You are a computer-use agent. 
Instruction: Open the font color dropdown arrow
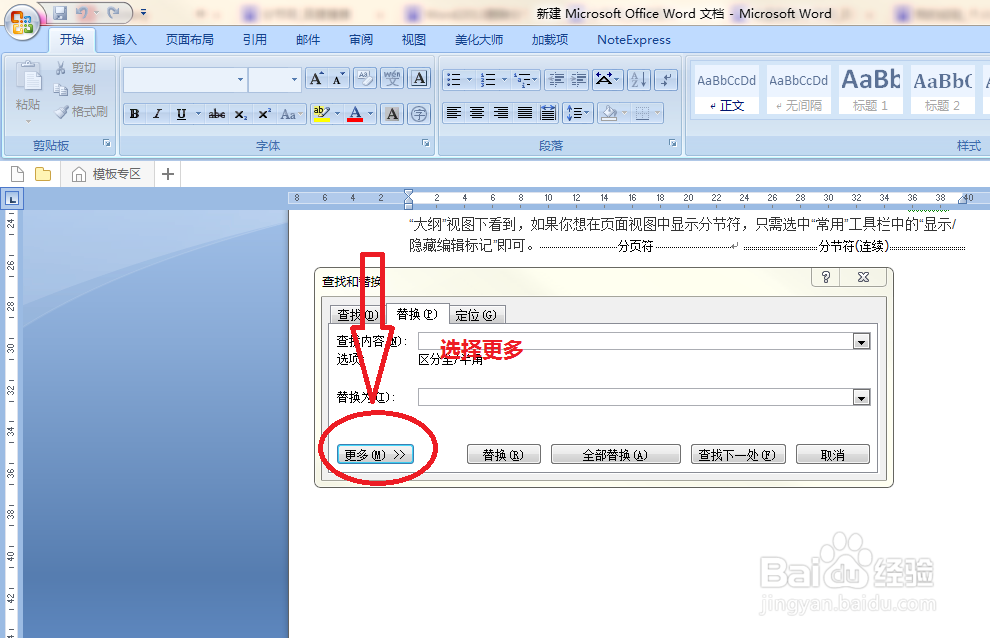371,114
